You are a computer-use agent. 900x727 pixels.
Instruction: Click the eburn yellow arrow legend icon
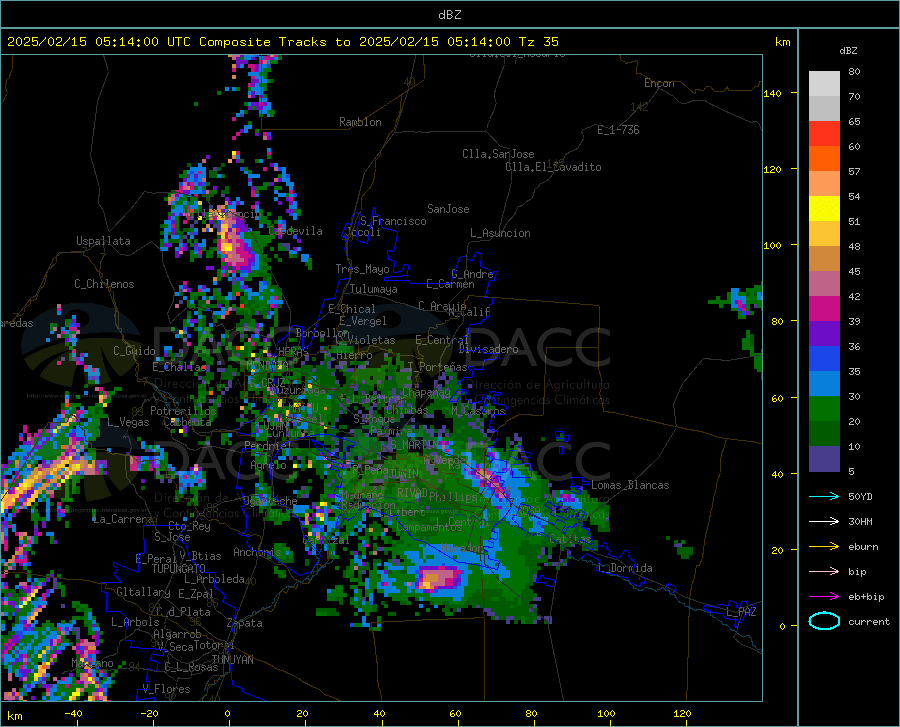(x=824, y=547)
